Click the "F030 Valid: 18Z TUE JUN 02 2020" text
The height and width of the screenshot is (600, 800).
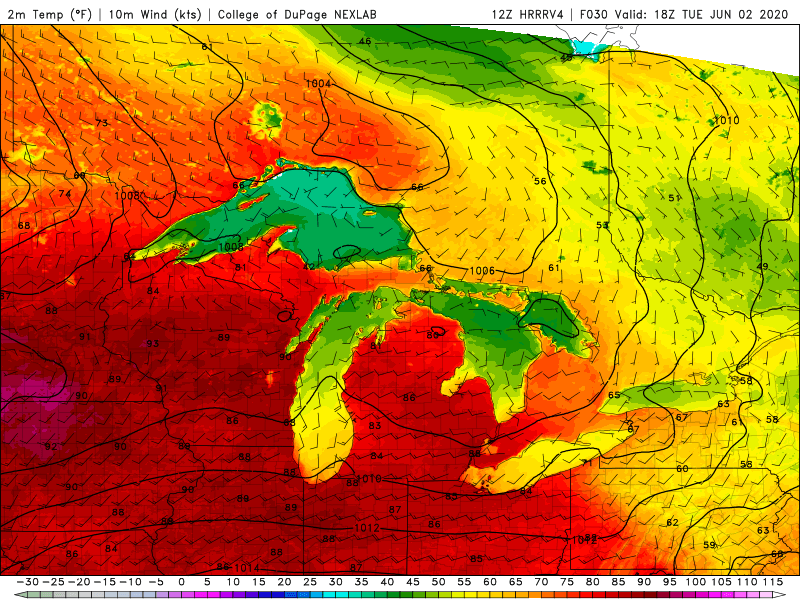pos(684,14)
